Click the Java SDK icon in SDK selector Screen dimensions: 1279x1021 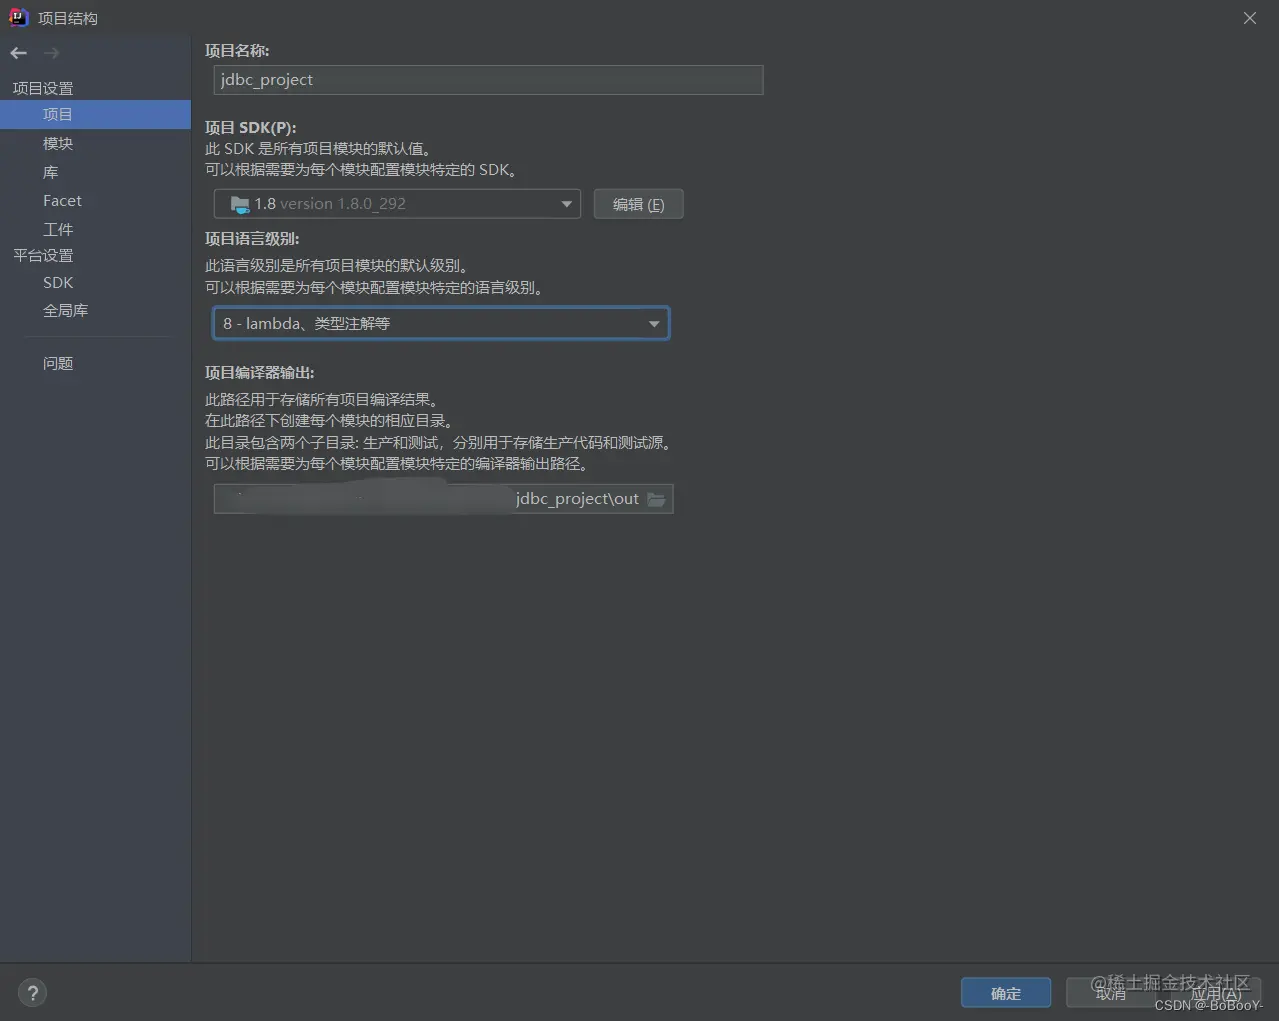coord(239,204)
